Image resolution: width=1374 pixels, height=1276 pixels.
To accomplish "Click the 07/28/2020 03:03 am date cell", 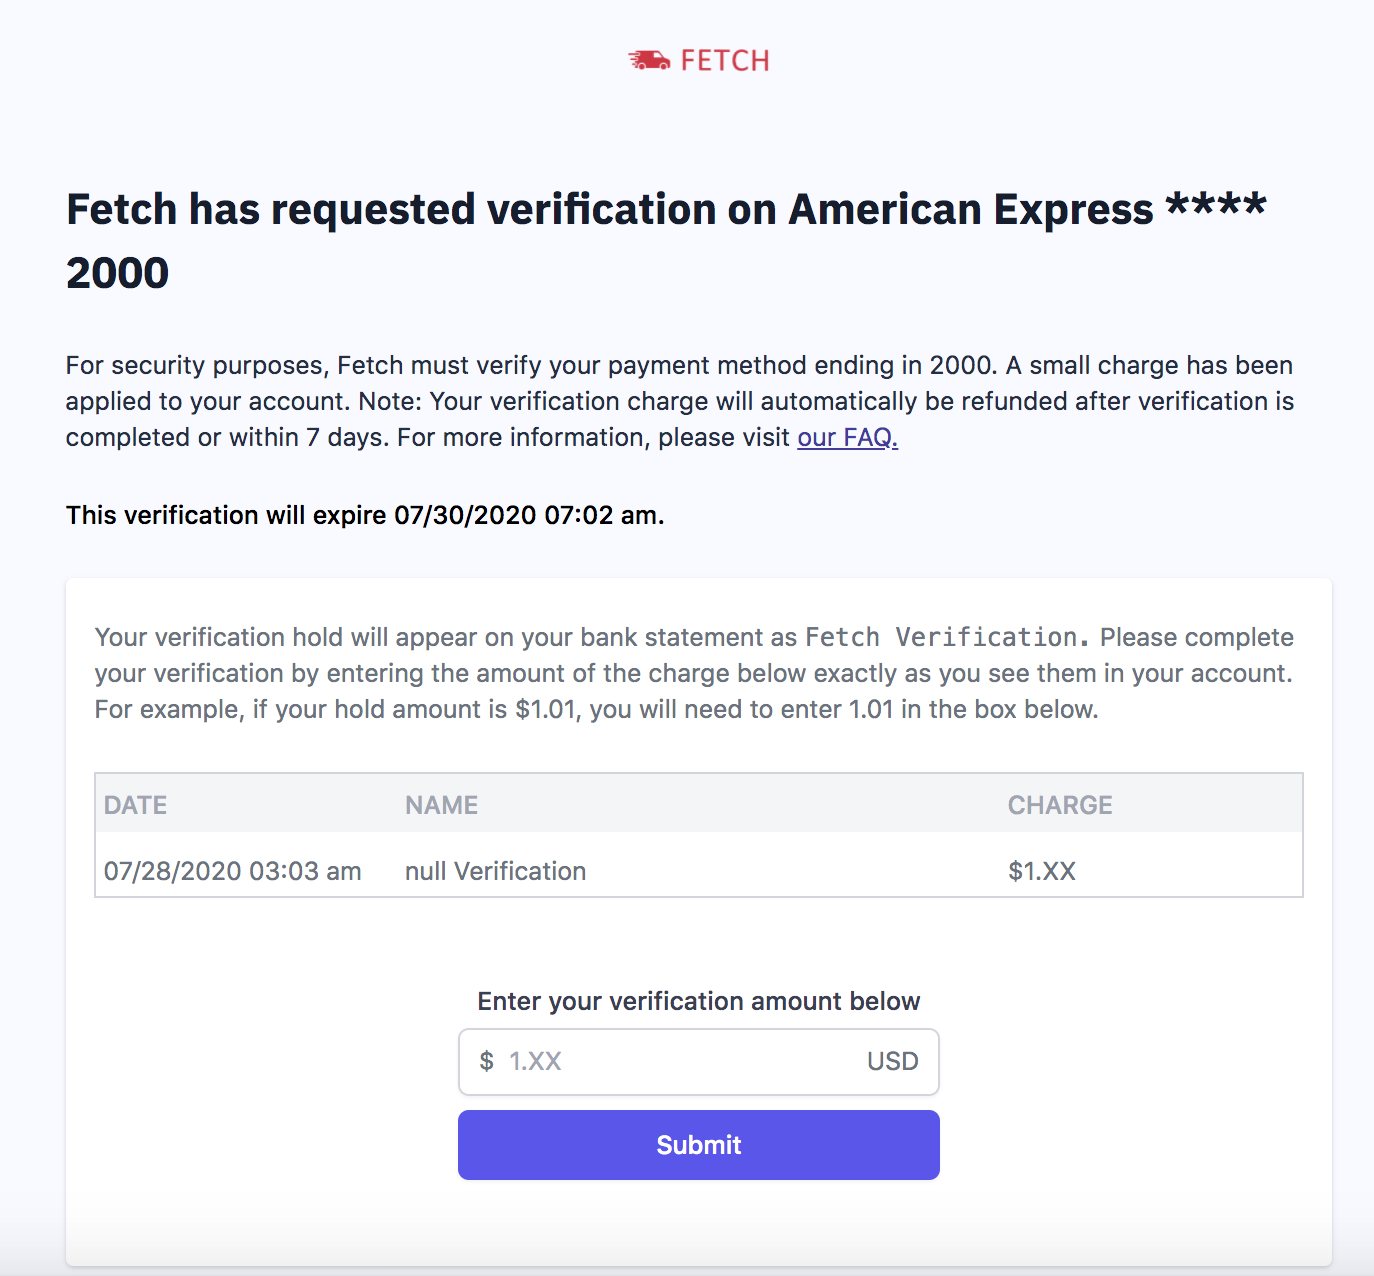I will 232,871.
